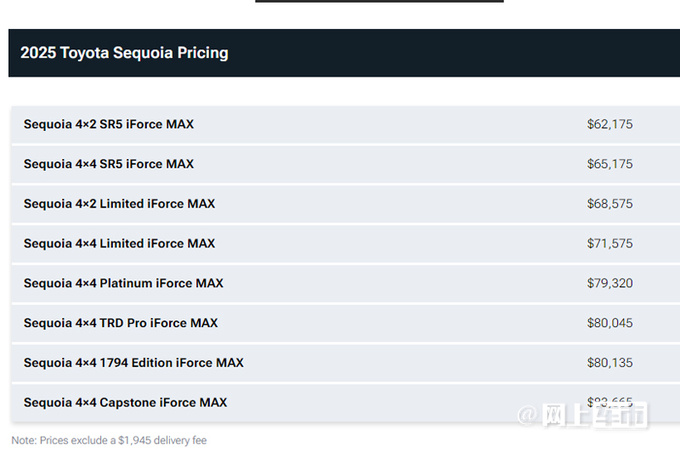Click the $80,135 price
This screenshot has height=453, width=680.
pyautogui.click(x=610, y=363)
